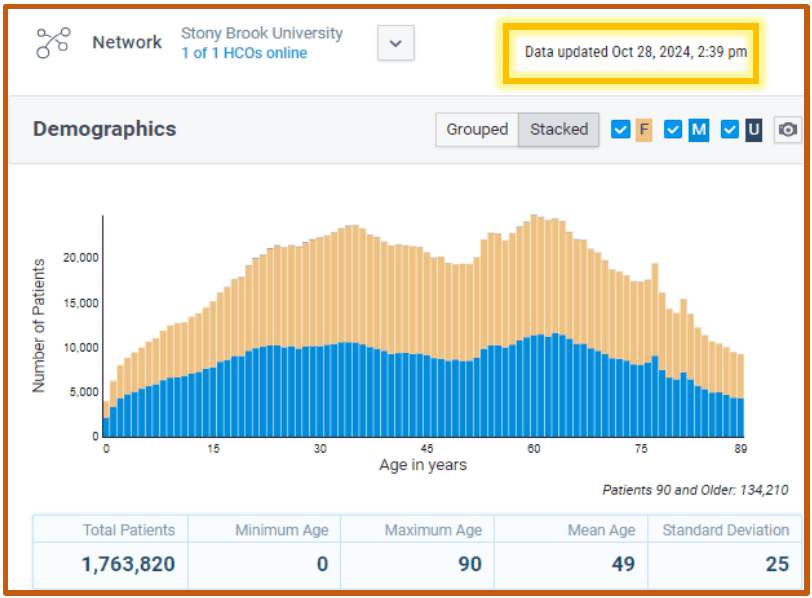
Task: Click the Maximum Age column header
Action: tap(433, 530)
